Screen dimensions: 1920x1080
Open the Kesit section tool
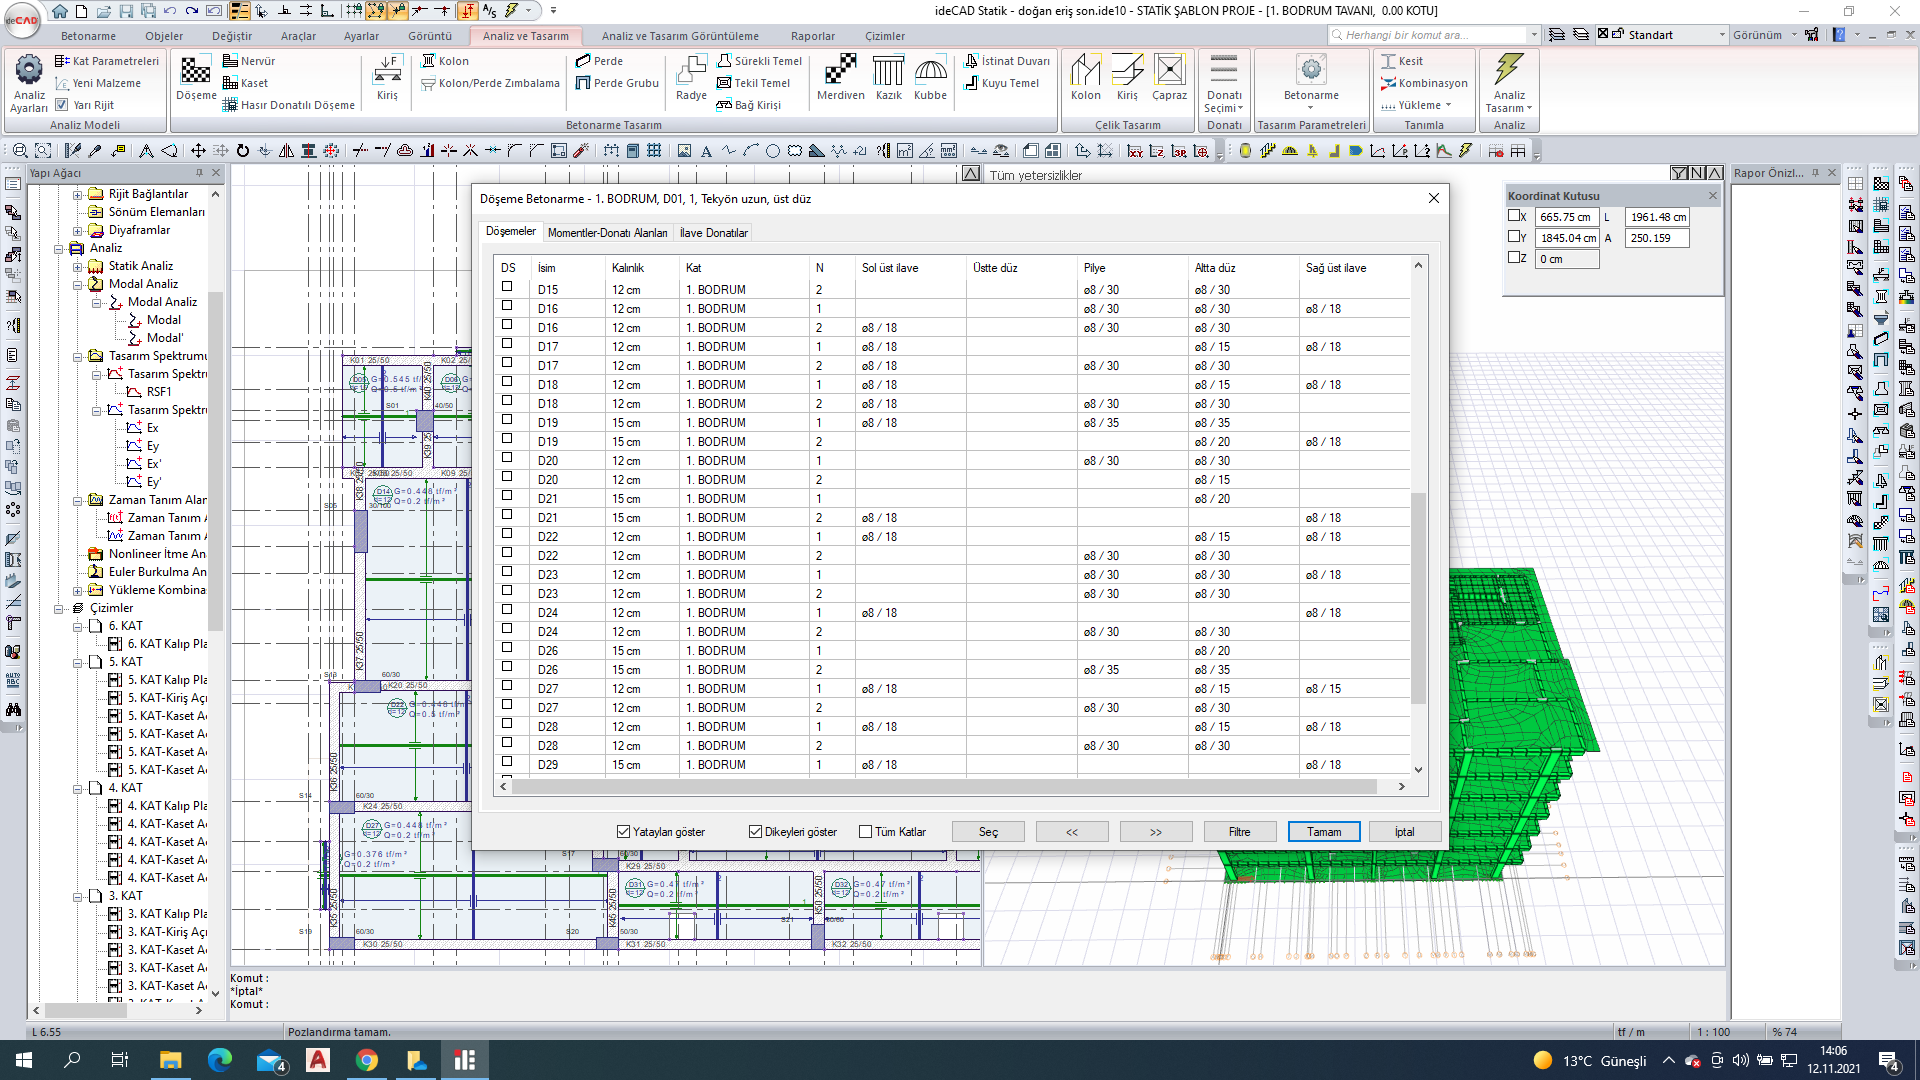click(1402, 61)
